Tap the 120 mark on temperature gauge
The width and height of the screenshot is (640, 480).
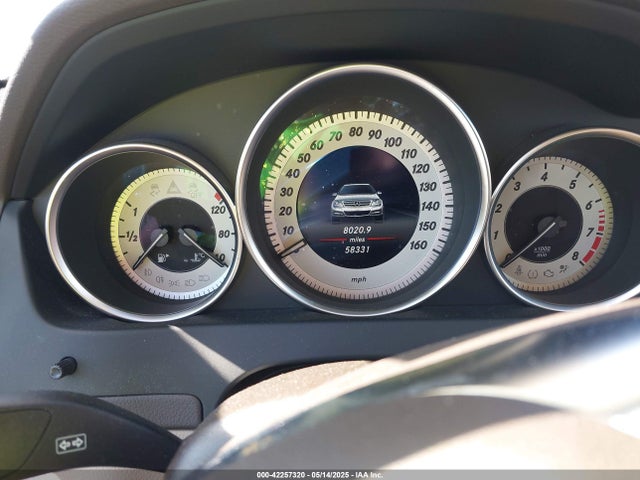pos(219,210)
